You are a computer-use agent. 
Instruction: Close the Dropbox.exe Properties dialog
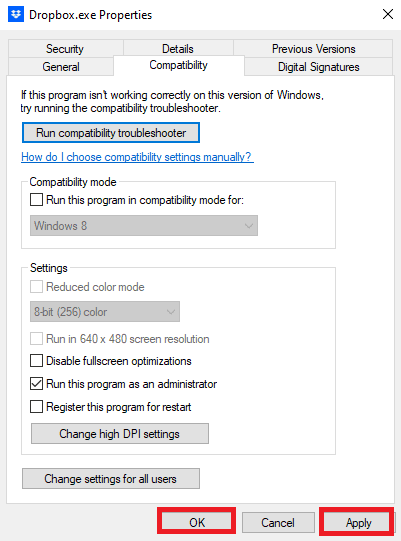point(388,14)
